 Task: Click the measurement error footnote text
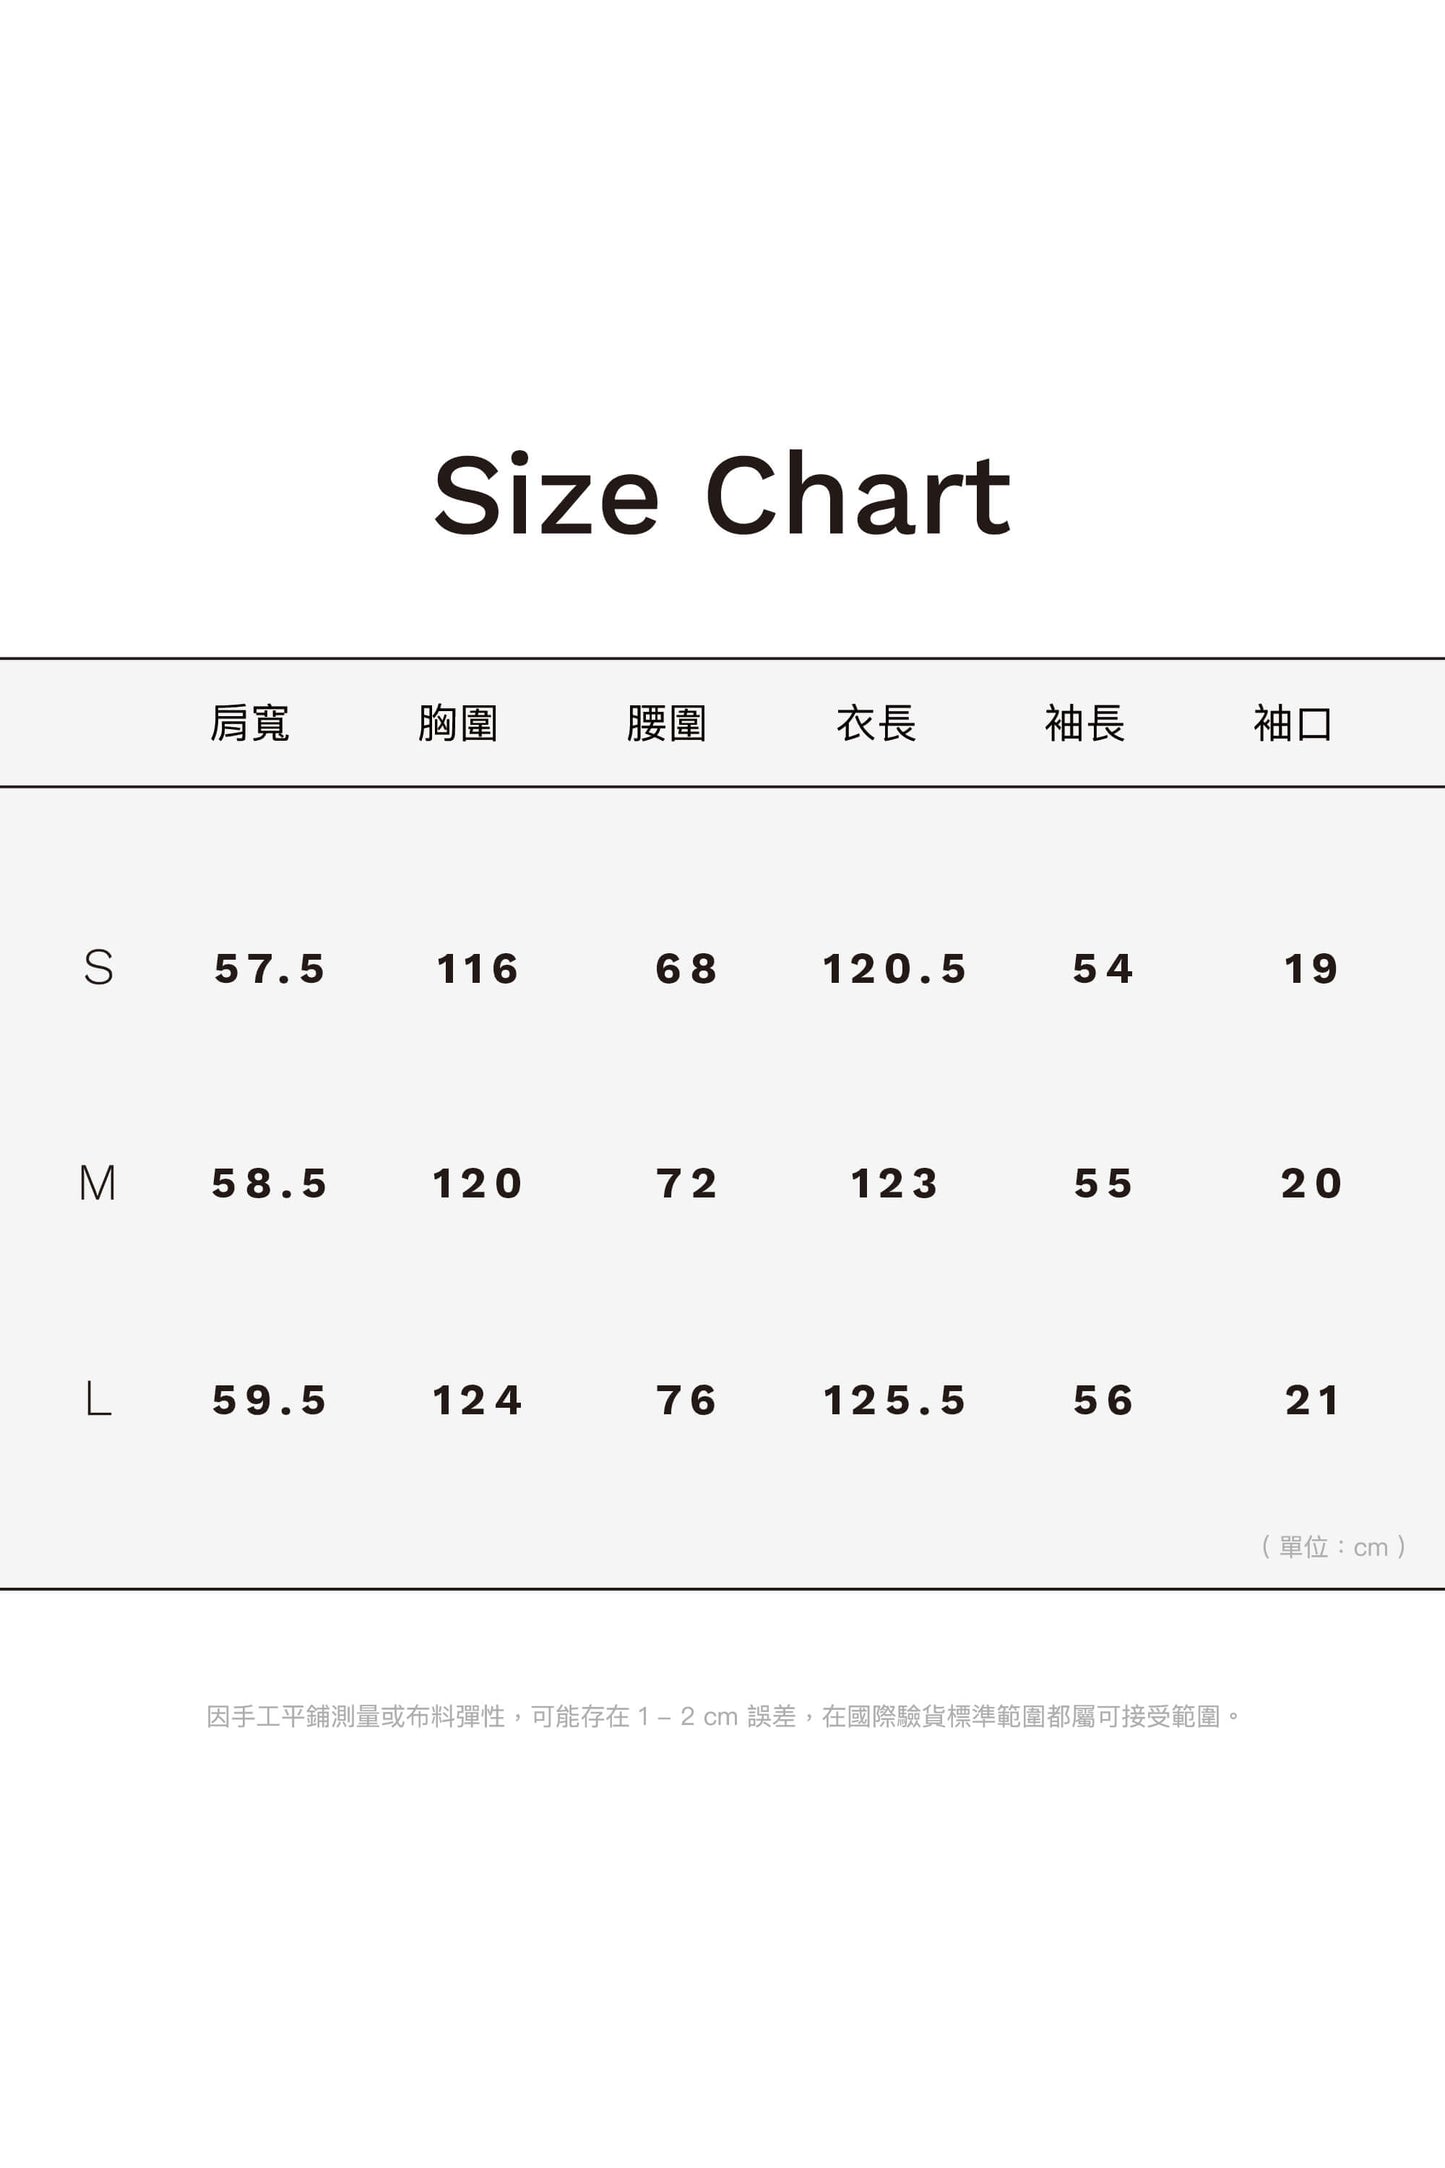coord(723,1717)
